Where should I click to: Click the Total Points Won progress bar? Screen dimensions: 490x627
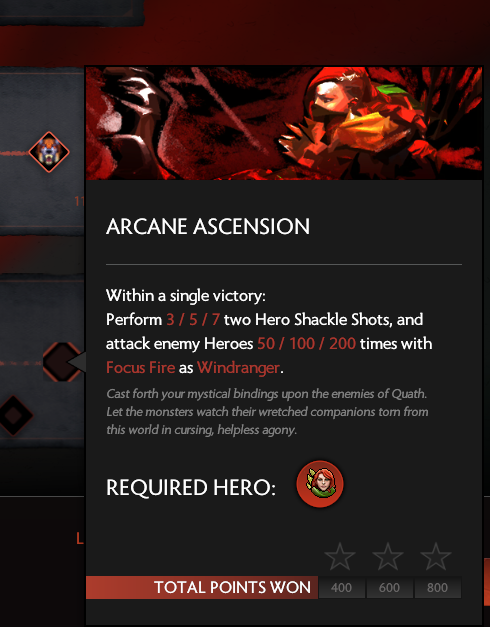pyautogui.click(x=202, y=587)
